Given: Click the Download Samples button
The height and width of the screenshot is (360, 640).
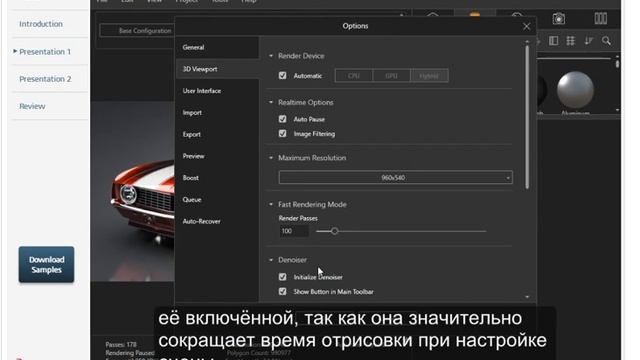Looking at the screenshot, I should pos(47,264).
